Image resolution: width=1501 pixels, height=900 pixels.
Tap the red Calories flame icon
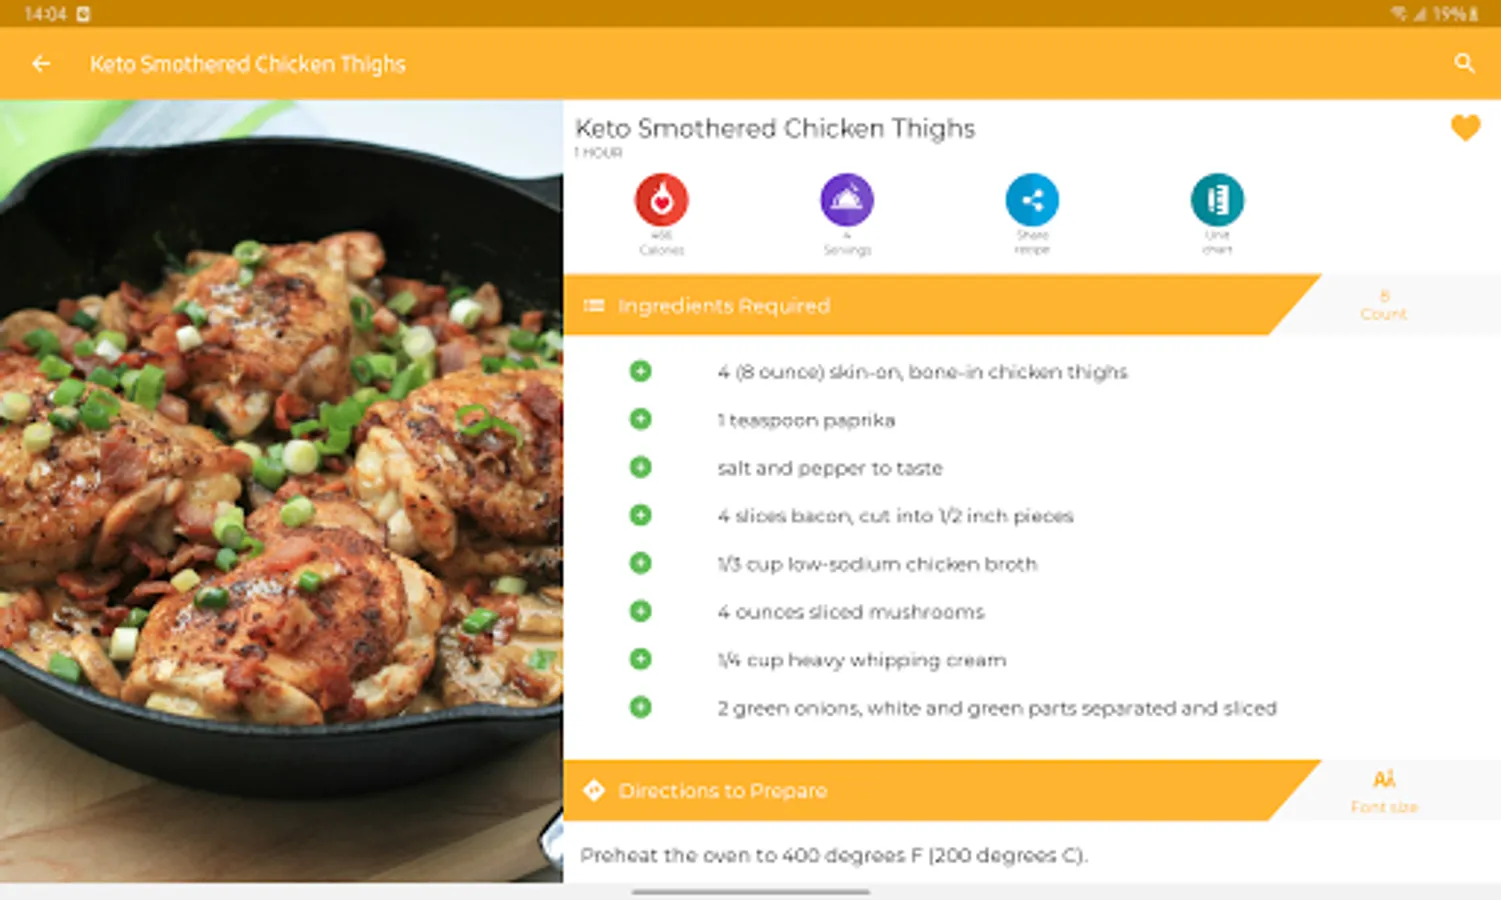661,199
